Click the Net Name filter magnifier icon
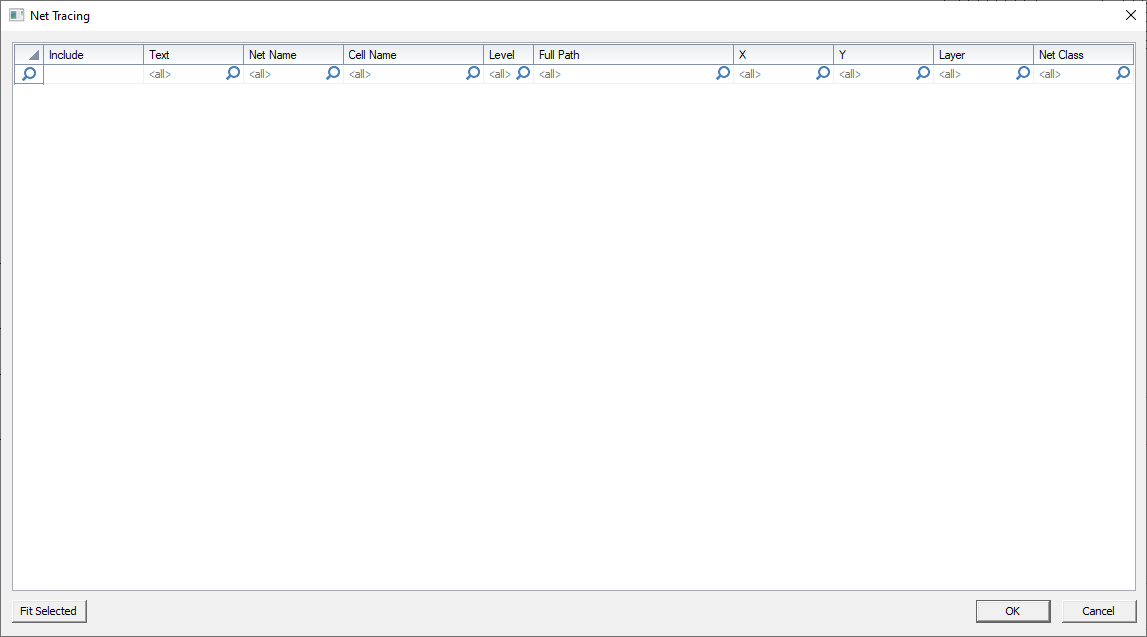The image size is (1147, 637). (332, 73)
